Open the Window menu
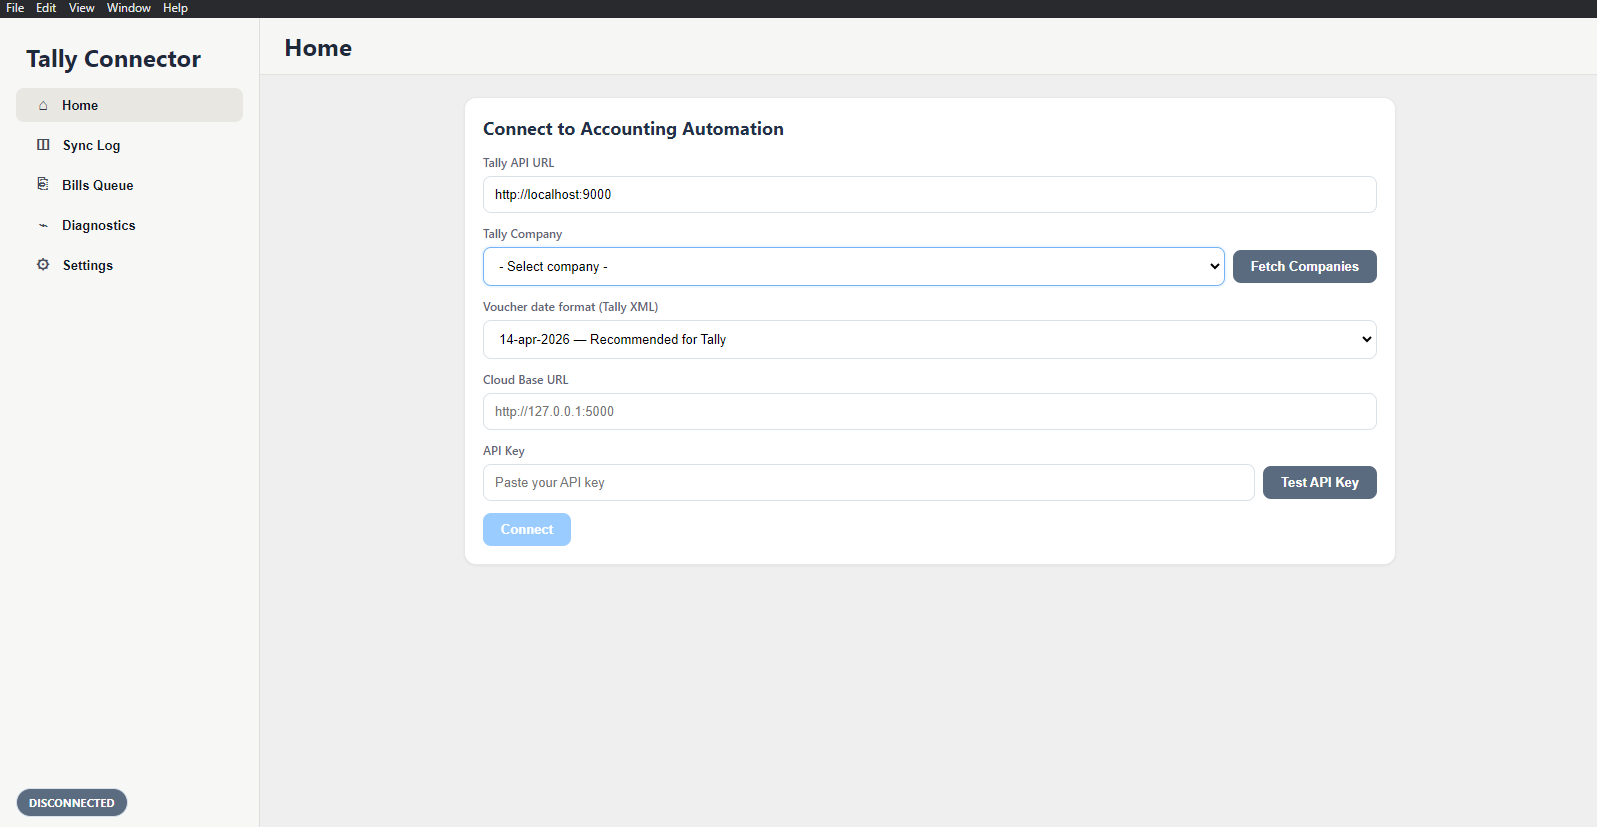 [x=129, y=8]
